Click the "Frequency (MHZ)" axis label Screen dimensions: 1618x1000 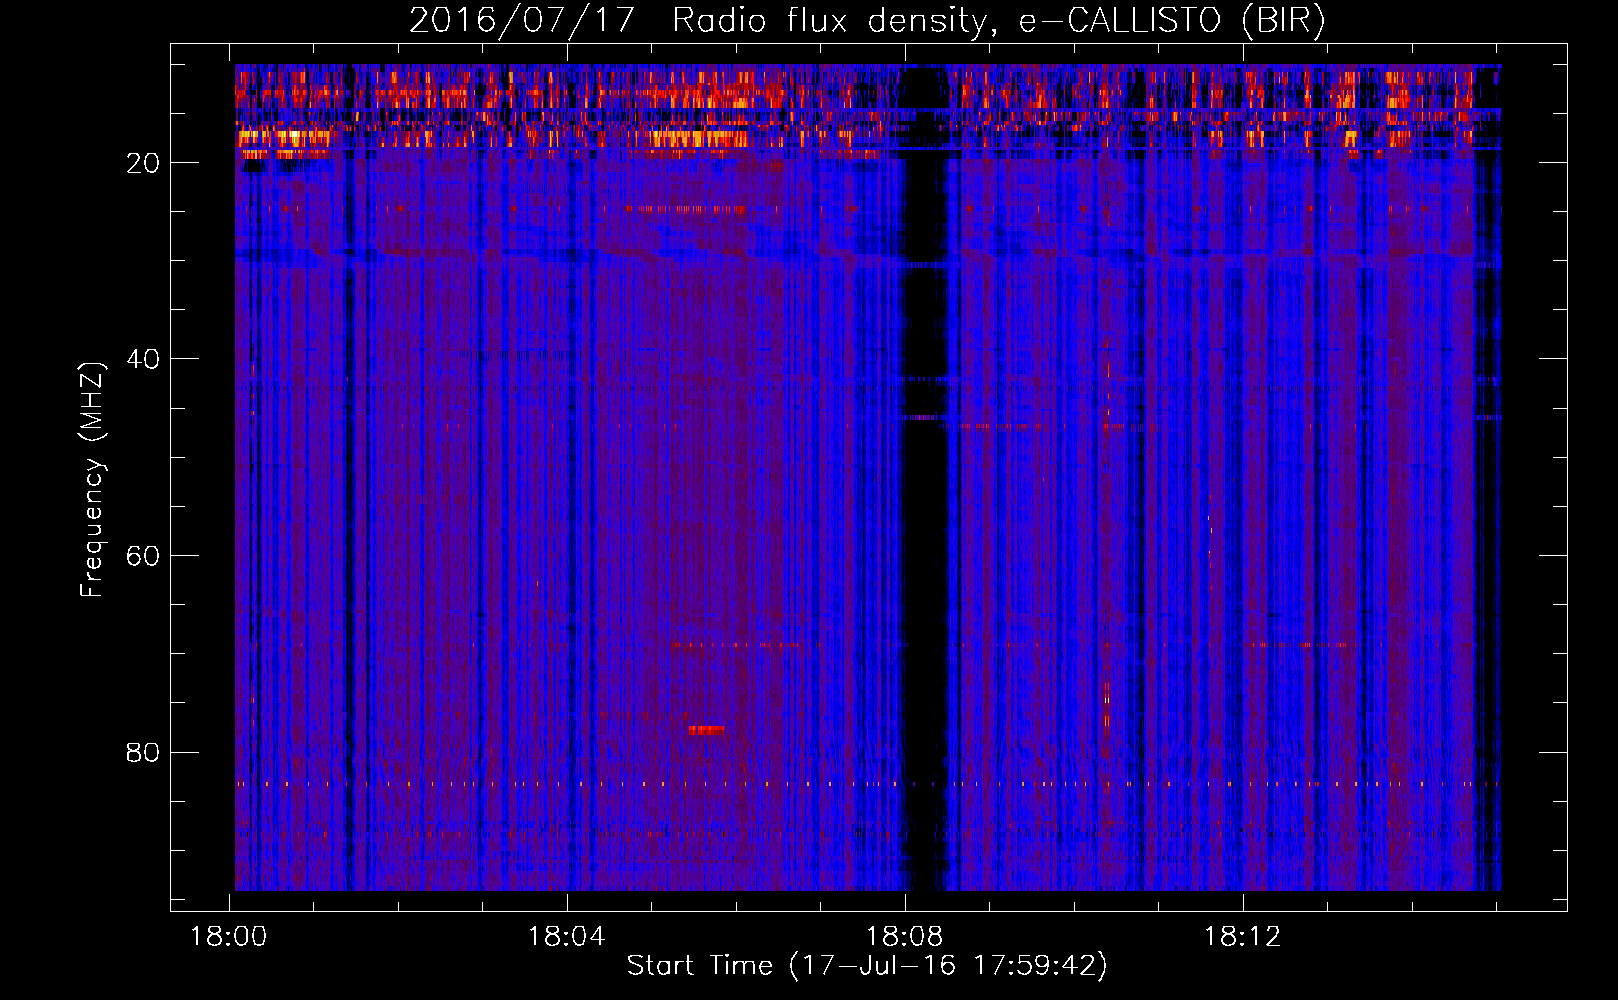point(91,480)
